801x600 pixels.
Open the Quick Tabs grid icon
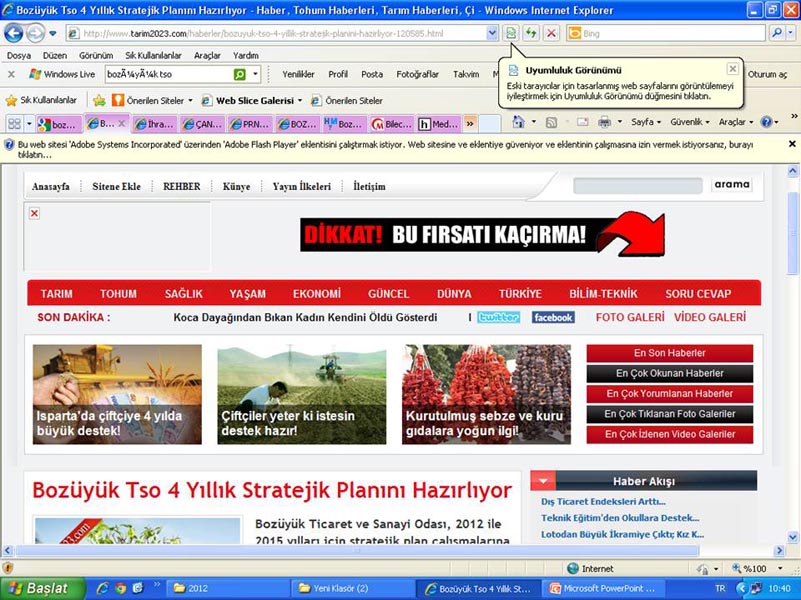click(x=14, y=124)
